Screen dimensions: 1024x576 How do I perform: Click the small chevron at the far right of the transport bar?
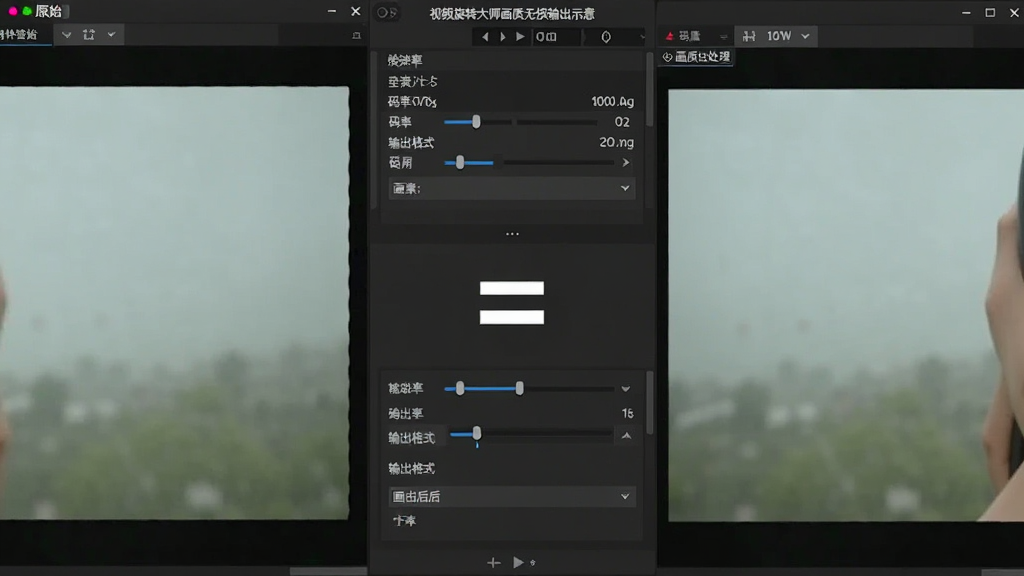(x=642, y=37)
